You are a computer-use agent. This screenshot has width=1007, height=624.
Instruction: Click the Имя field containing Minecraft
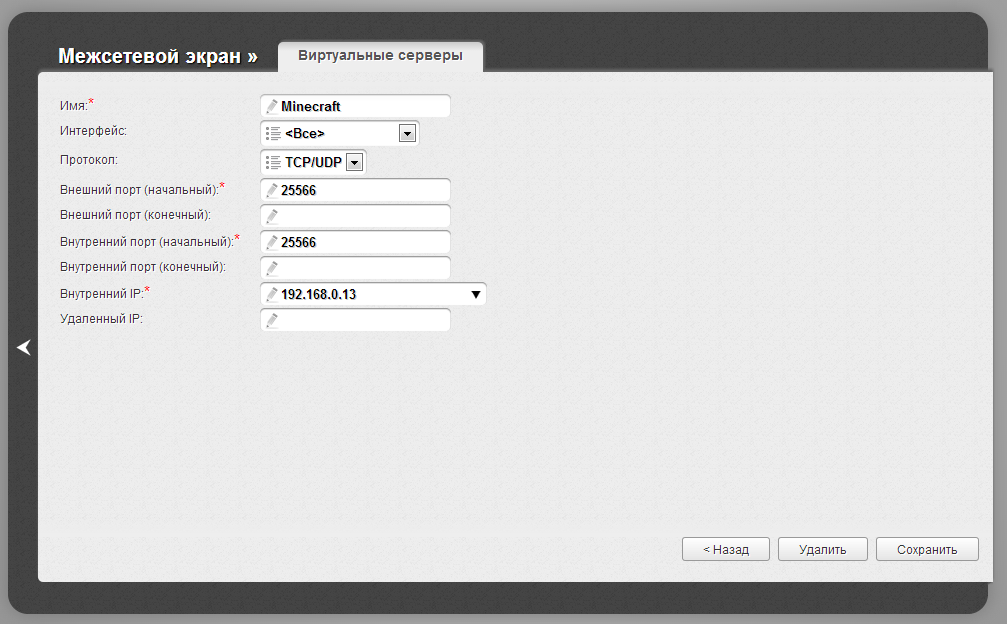point(362,106)
